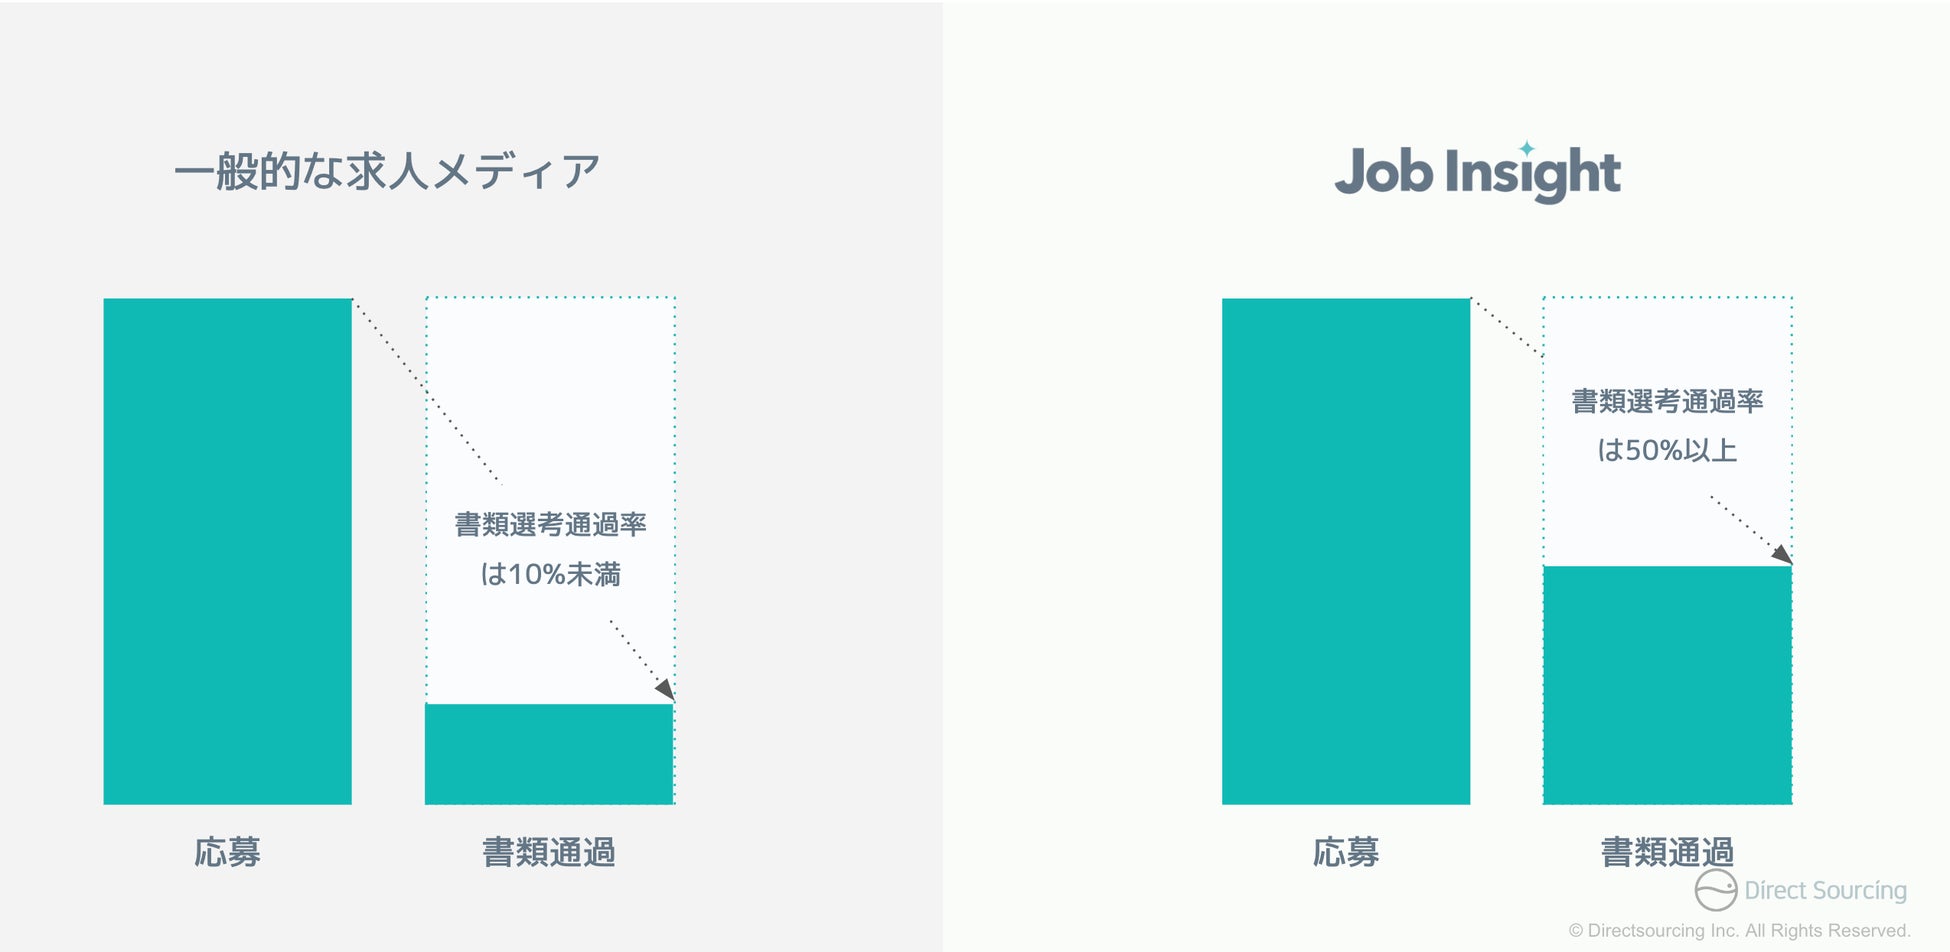
Task: Select the Job Insight chart's tall 応募 bar
Action: [x=1346, y=551]
